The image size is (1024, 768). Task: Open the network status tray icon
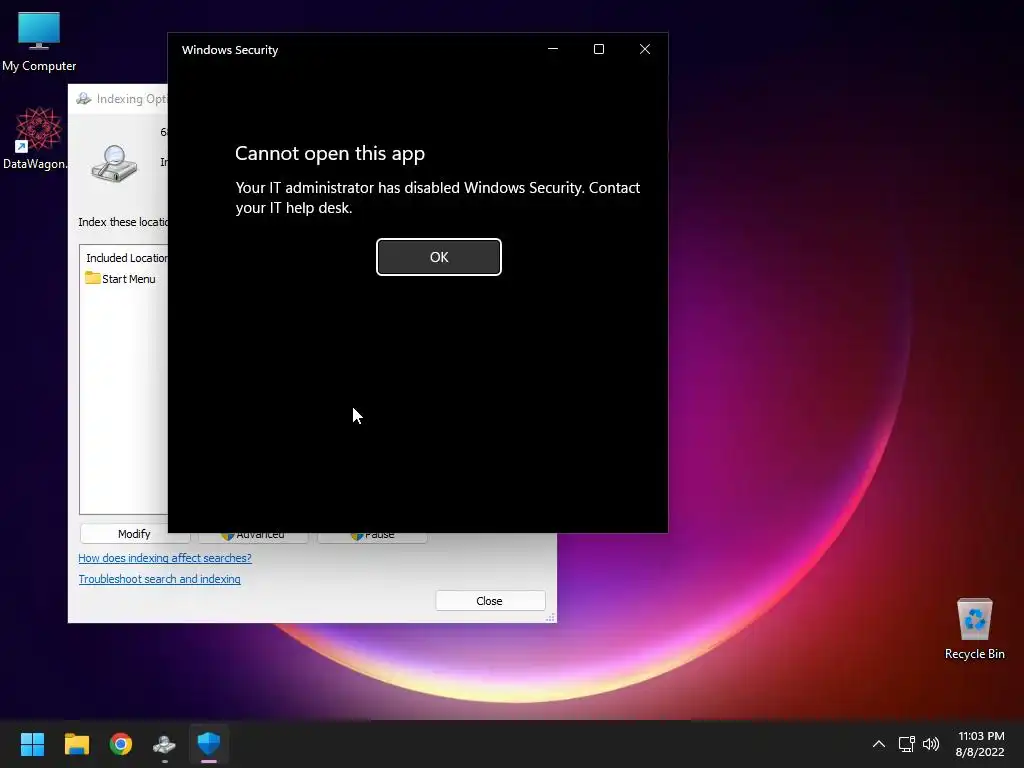(906, 744)
